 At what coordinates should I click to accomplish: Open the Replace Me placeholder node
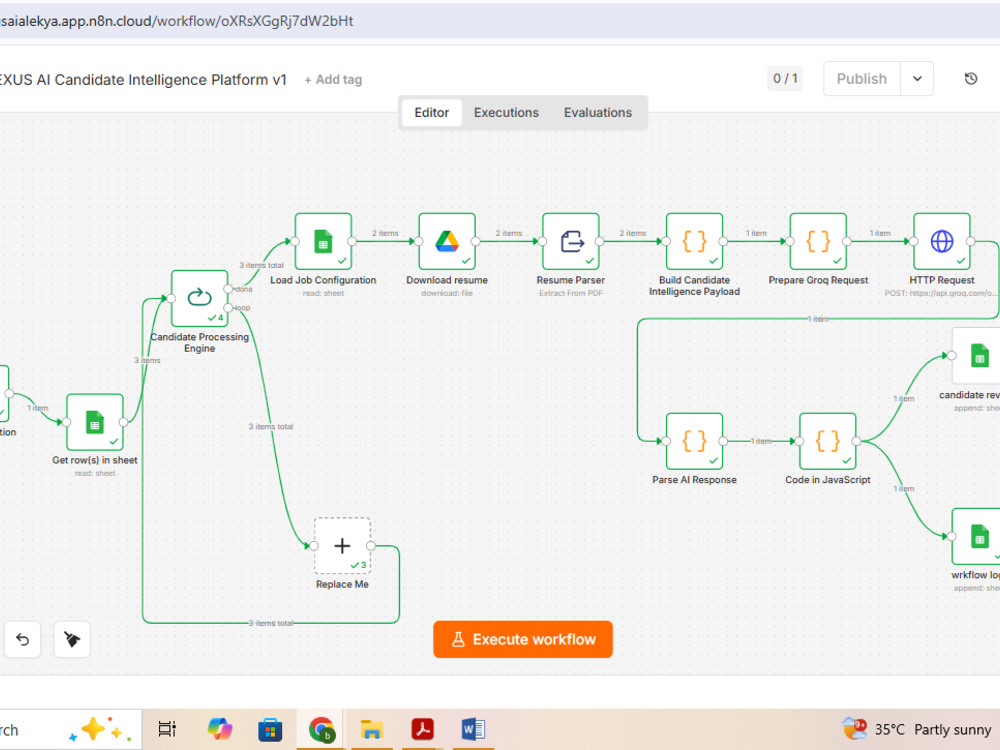click(x=342, y=546)
